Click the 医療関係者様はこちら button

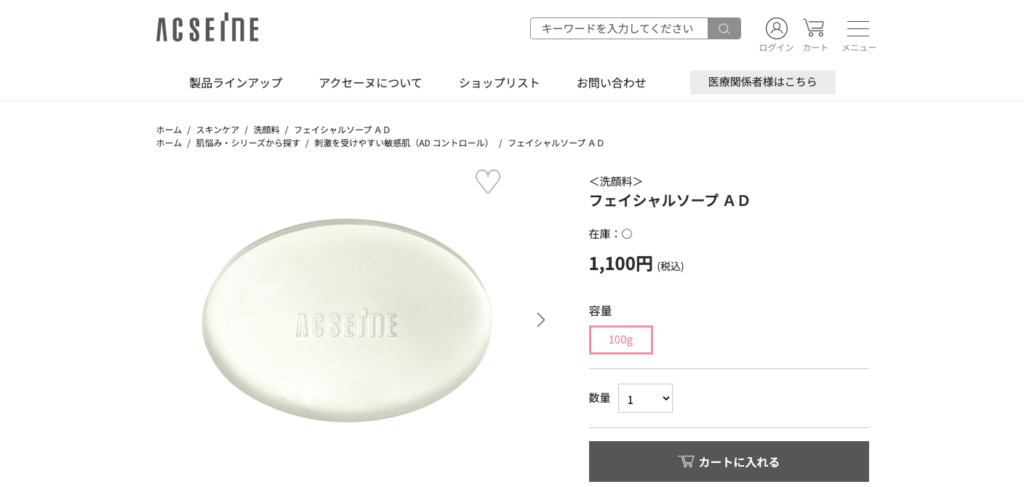tap(762, 82)
